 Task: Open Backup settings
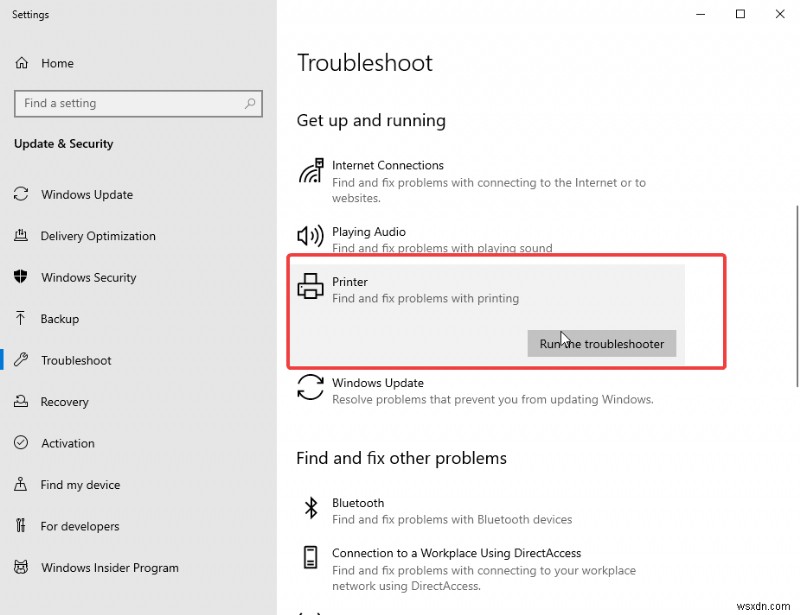tap(58, 318)
